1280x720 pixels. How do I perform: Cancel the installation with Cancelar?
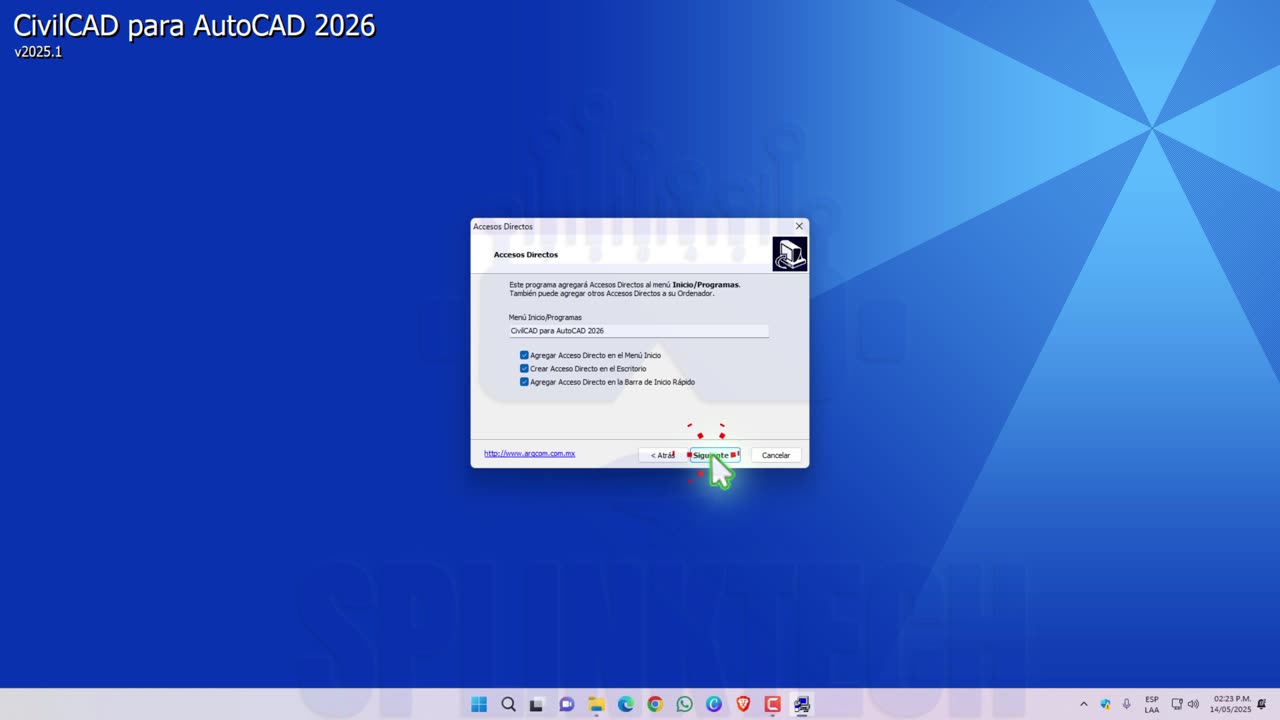[776, 455]
